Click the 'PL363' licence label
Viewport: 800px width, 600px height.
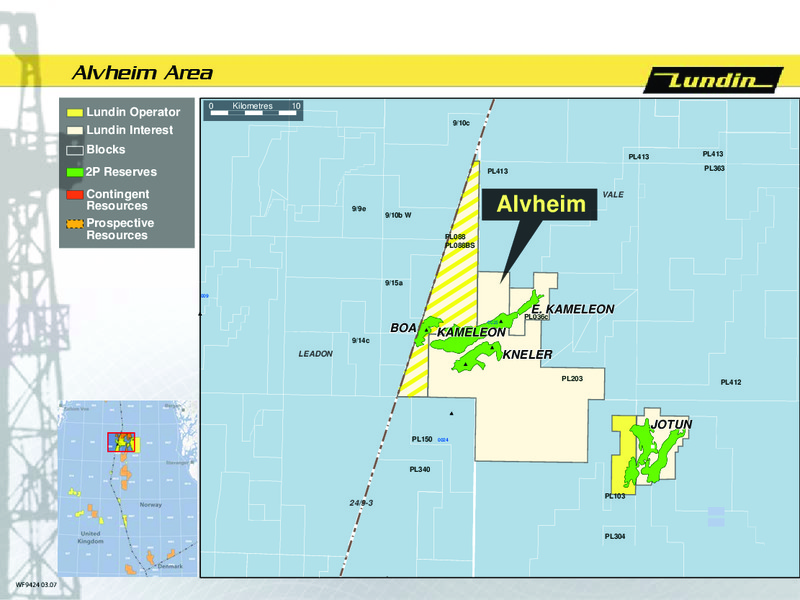[x=714, y=168]
